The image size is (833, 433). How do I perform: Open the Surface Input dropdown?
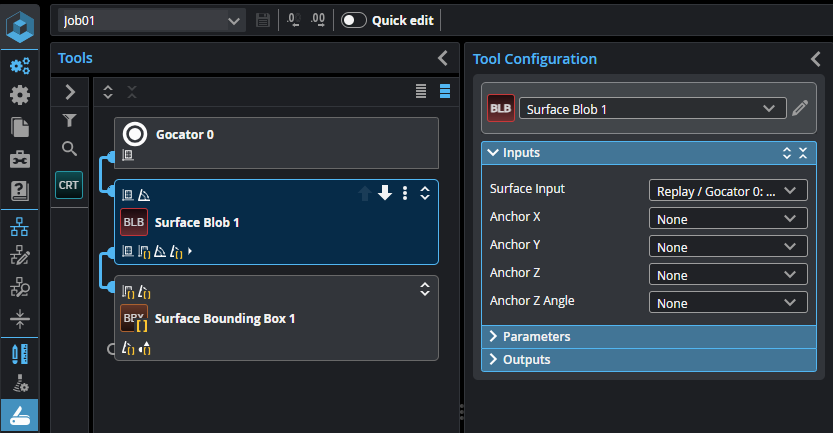click(x=728, y=190)
